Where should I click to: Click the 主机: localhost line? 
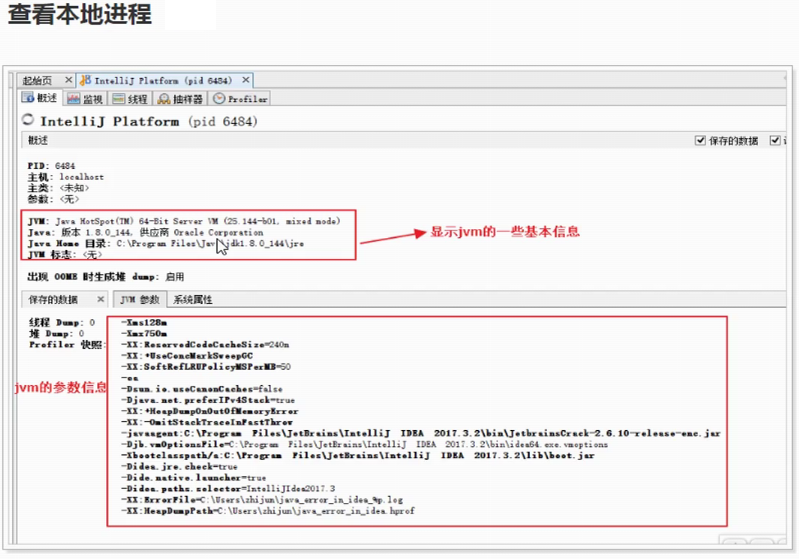pos(66,177)
